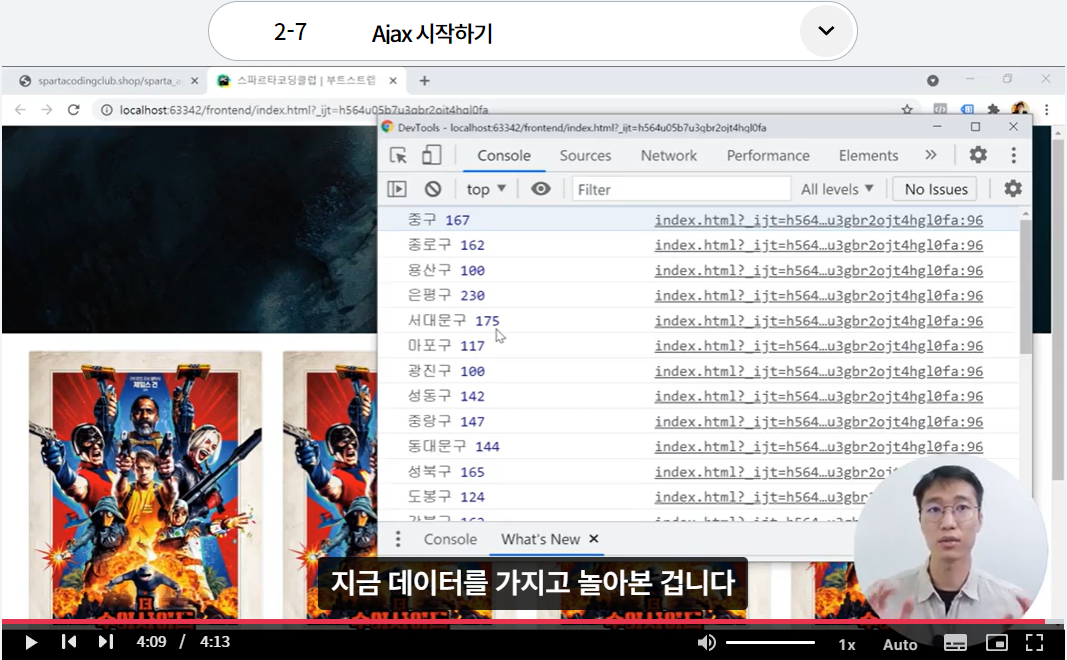The width and height of the screenshot is (1067, 660).
Task: Open drawer three-dot menu beside Console
Action: pyautogui.click(x=397, y=540)
